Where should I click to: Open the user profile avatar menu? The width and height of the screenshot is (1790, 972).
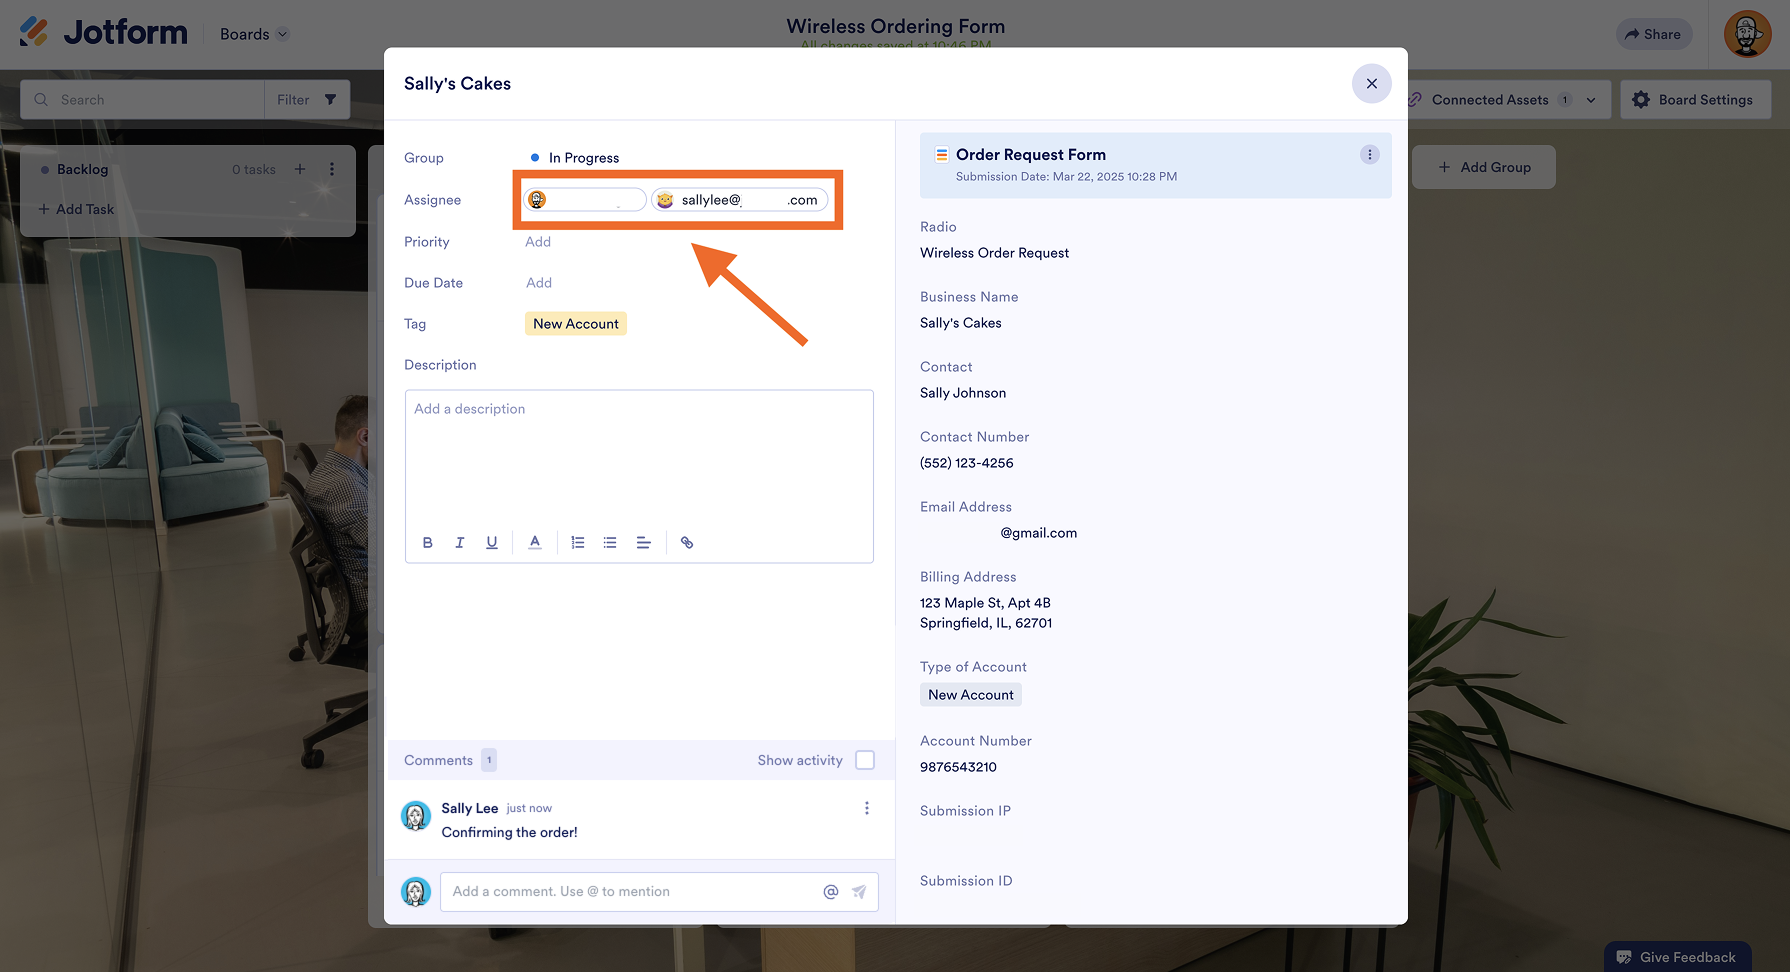1748,34
